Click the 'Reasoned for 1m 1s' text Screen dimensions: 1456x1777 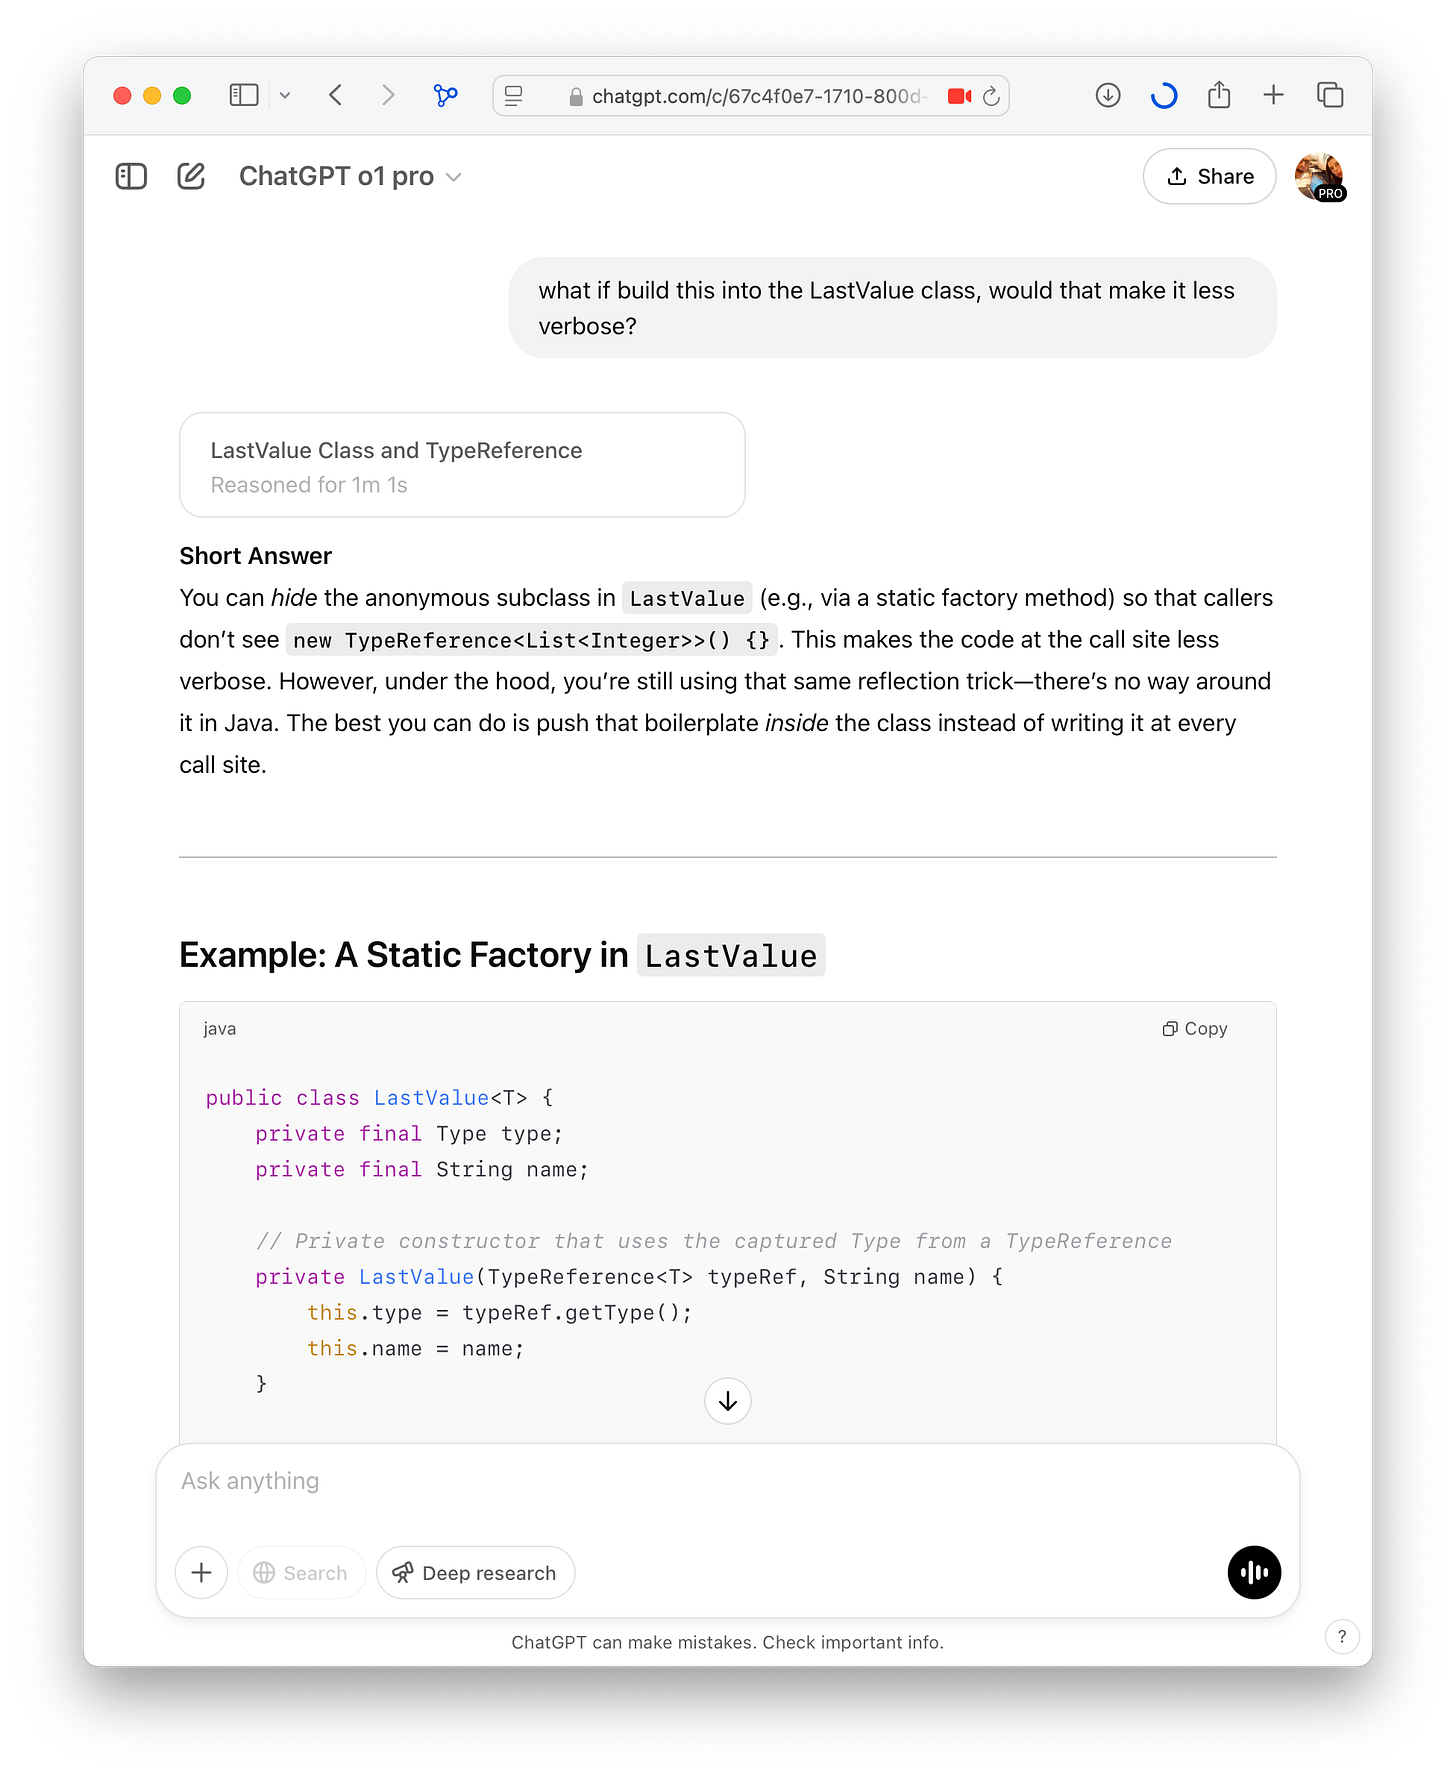coord(309,485)
